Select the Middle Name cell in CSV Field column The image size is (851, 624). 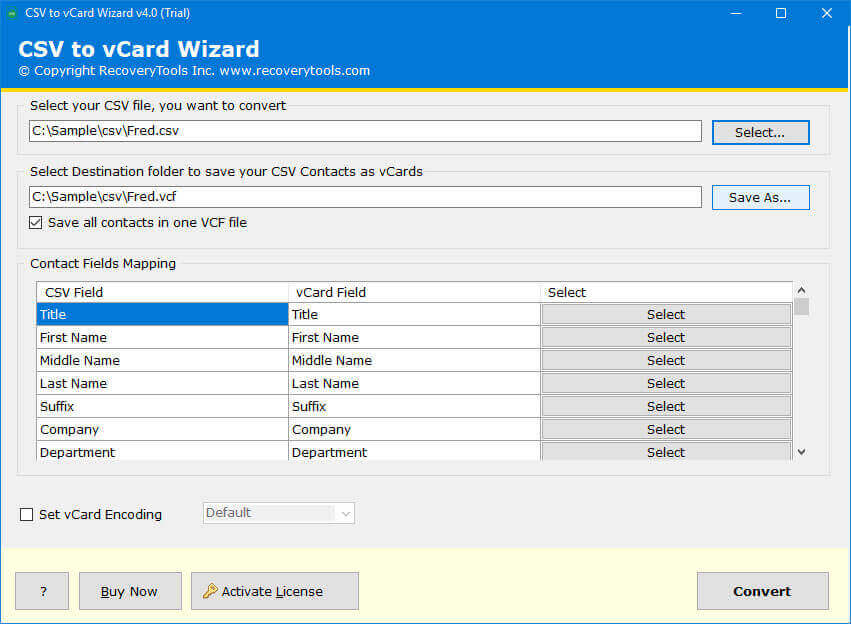tap(162, 360)
